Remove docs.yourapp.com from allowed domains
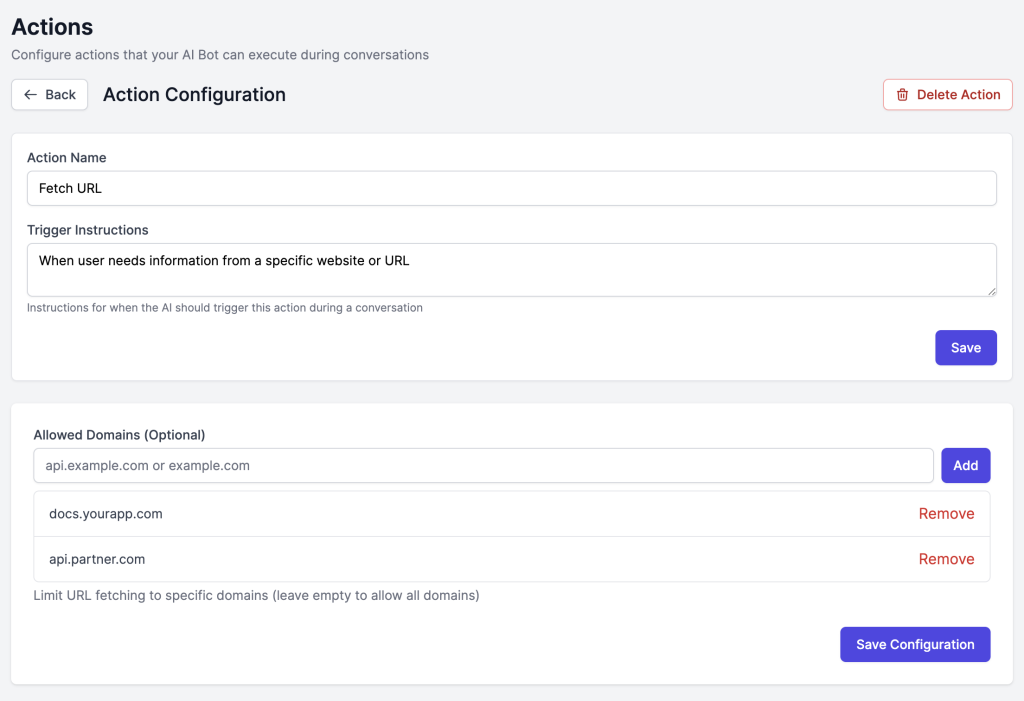Screen dimensions: 1024x701 [x=946, y=514]
